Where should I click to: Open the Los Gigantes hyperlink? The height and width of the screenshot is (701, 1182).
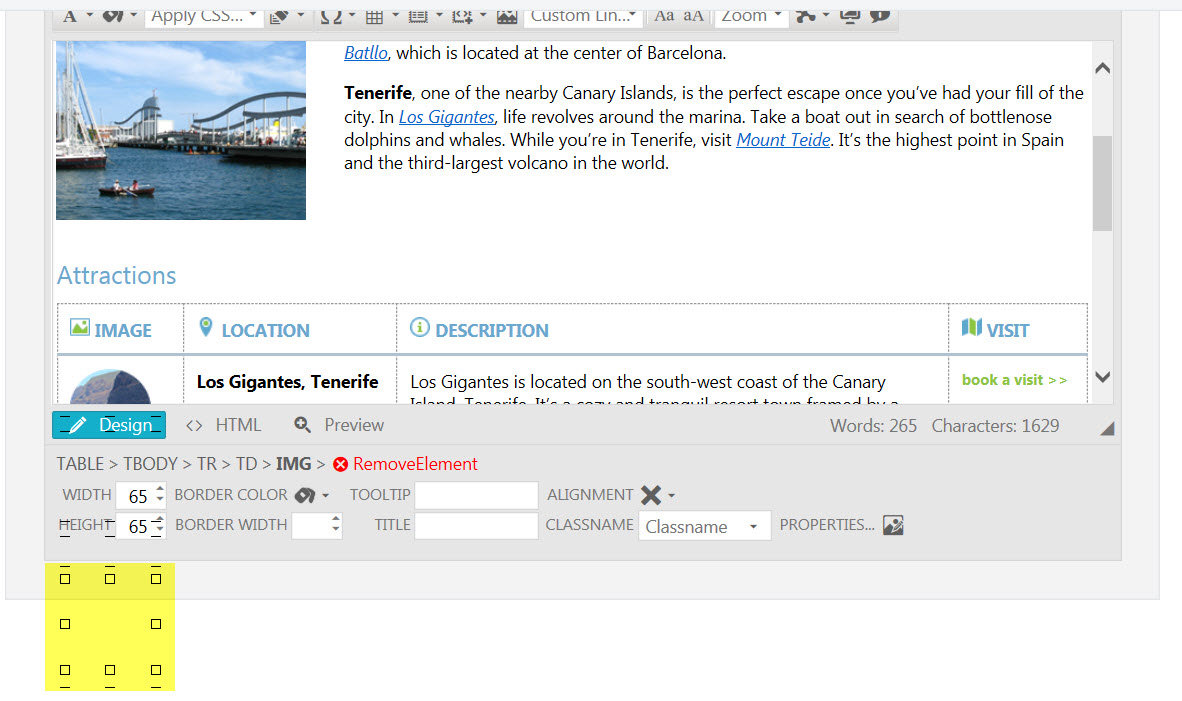pos(446,117)
